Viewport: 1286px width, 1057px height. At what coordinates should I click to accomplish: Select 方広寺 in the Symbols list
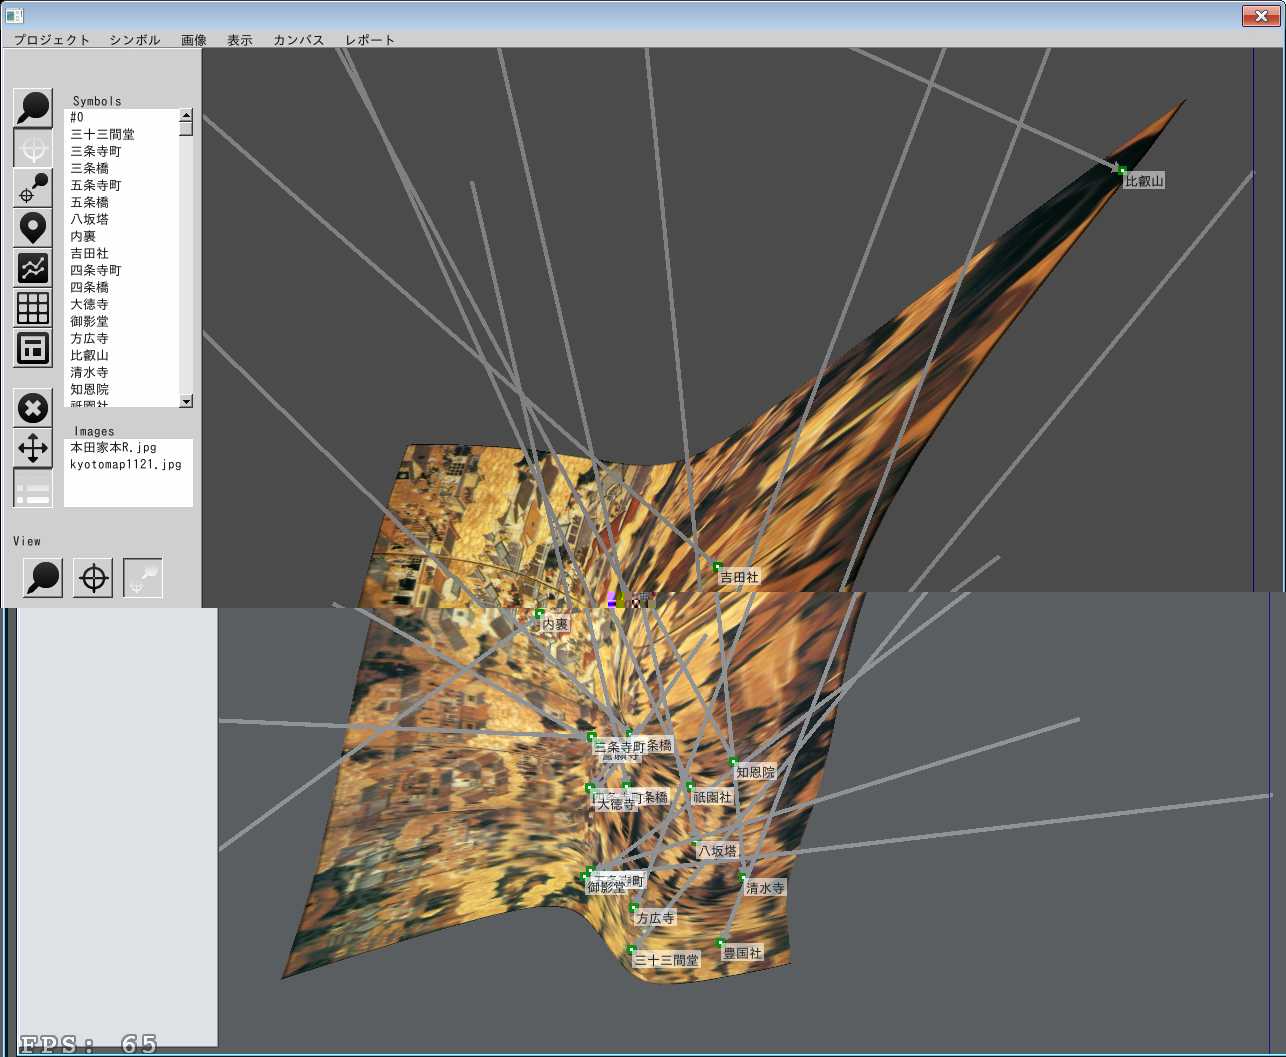[121, 338]
